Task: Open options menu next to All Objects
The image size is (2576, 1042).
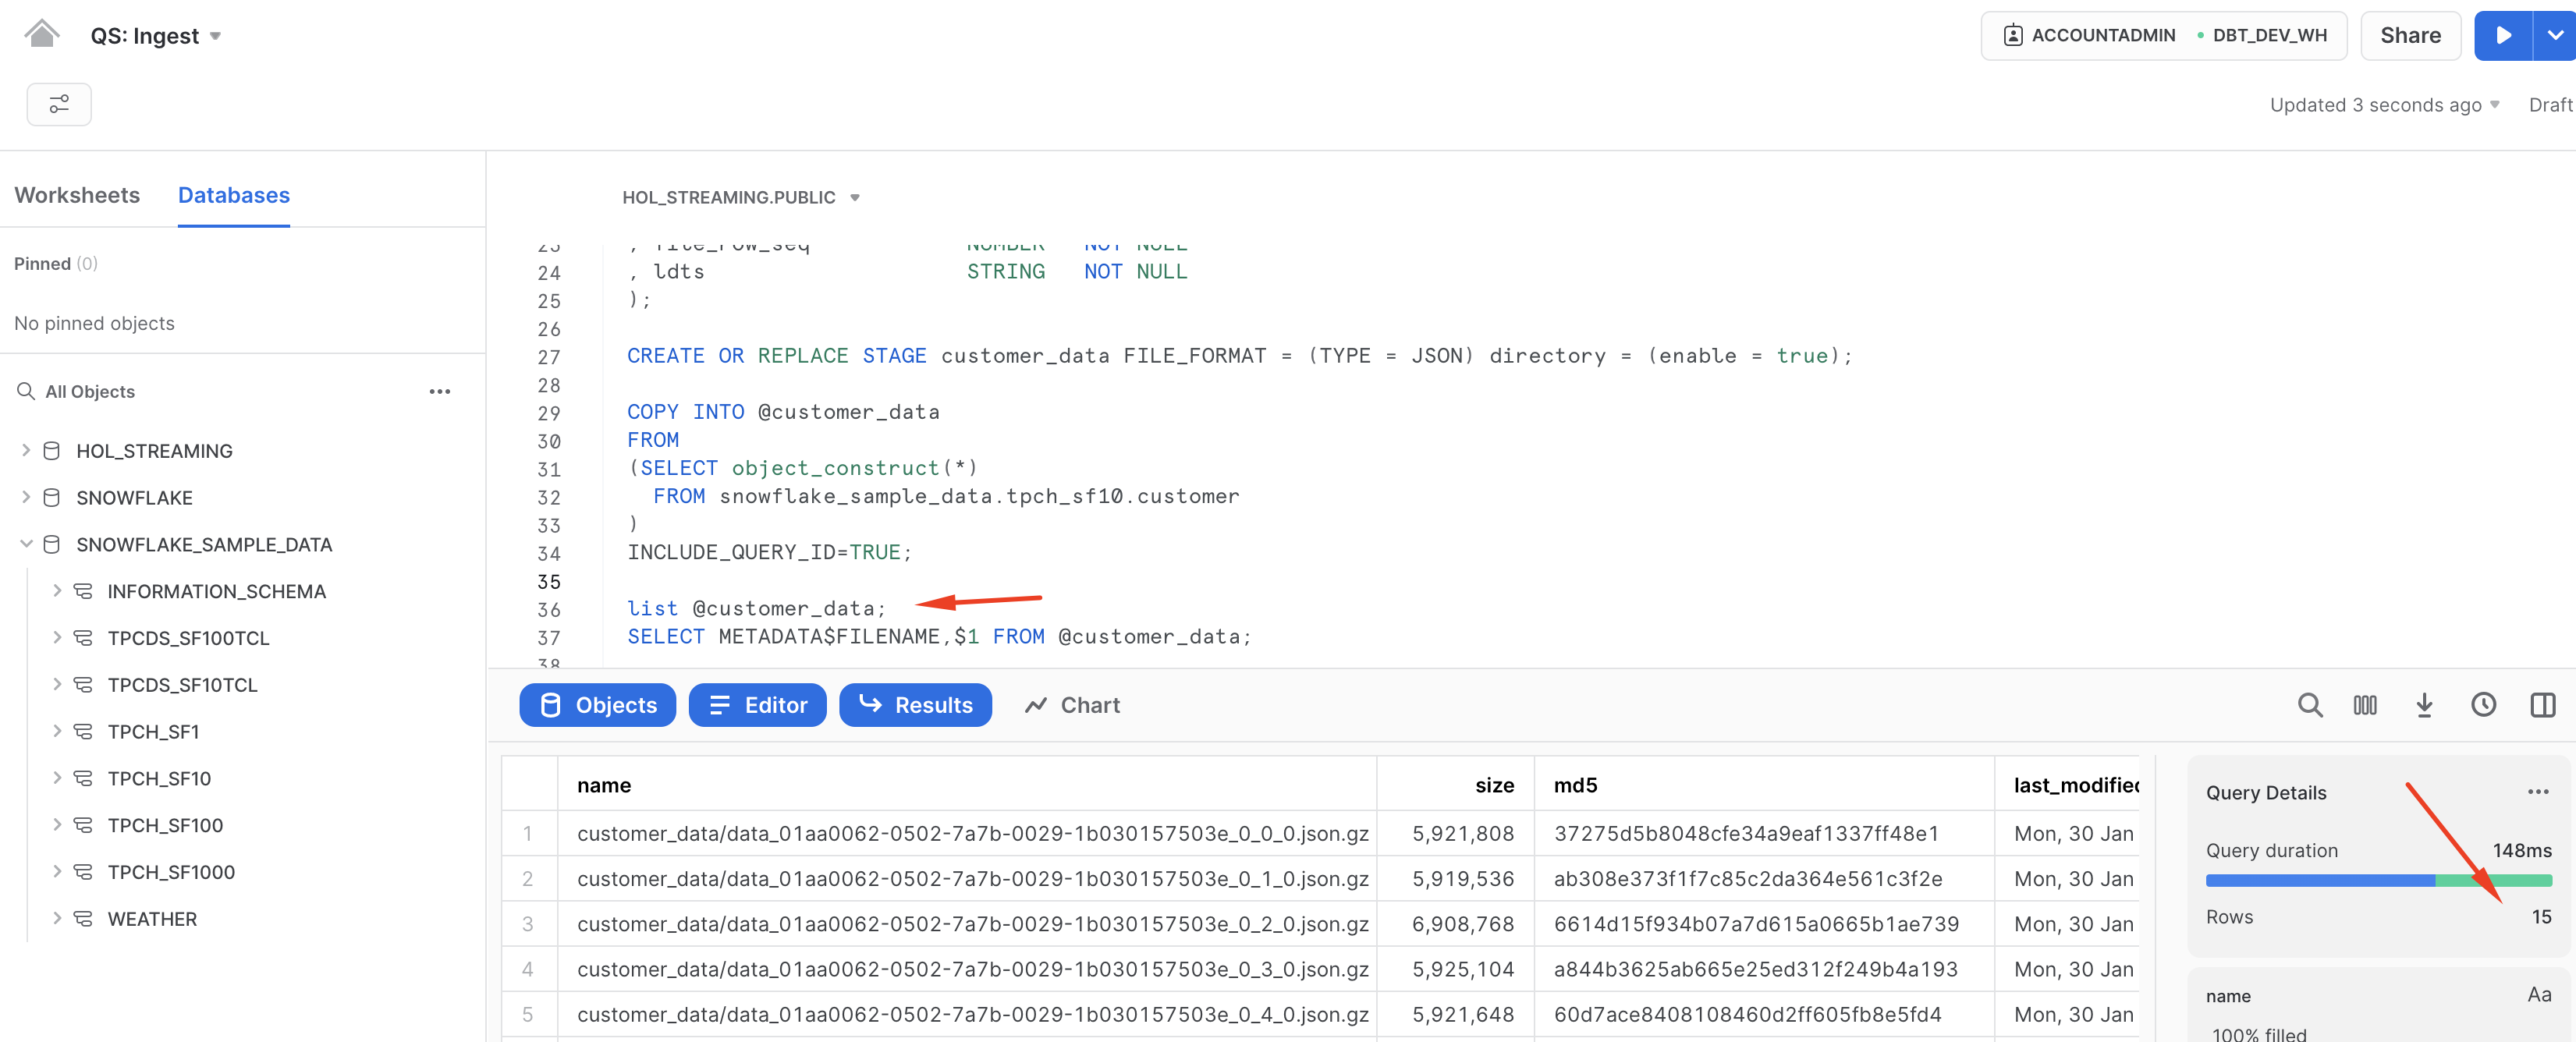Action: tap(440, 391)
